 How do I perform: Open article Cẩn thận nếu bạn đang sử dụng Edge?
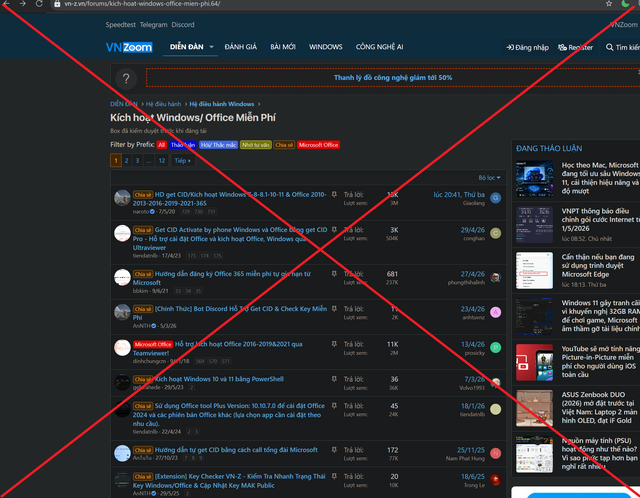click(x=598, y=266)
